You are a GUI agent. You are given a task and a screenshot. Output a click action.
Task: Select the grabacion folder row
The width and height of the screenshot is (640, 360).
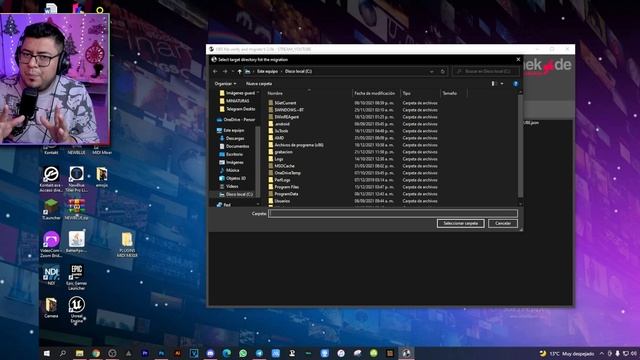coord(353,152)
